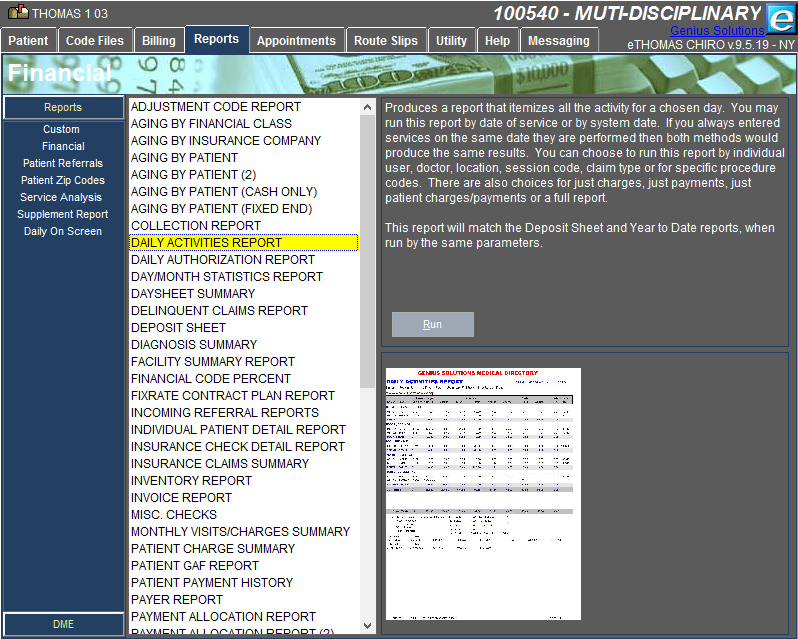Click the eTHOMAS 'e' logo icon

781,19
